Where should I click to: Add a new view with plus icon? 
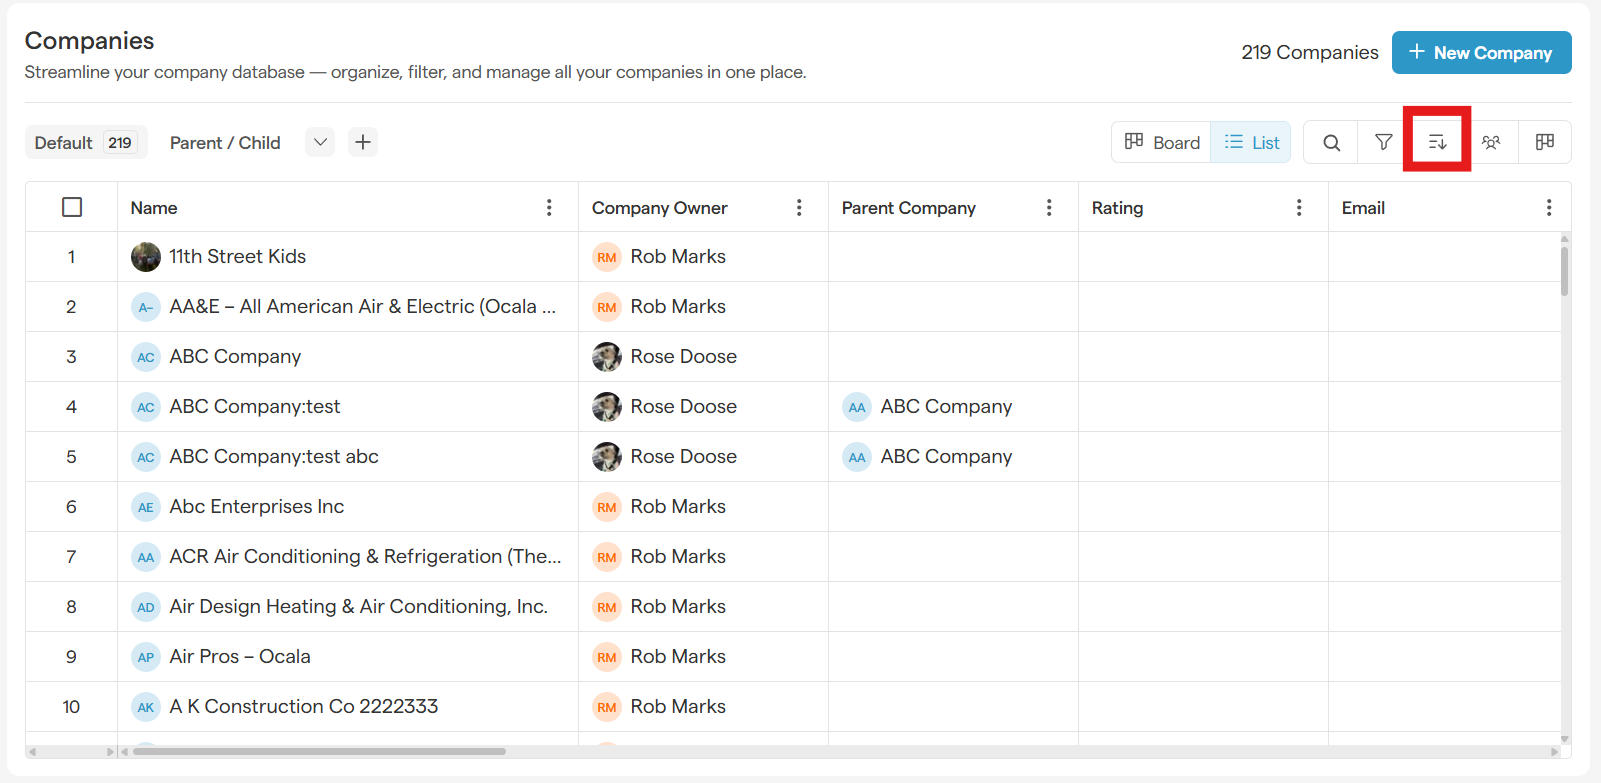[x=363, y=142]
